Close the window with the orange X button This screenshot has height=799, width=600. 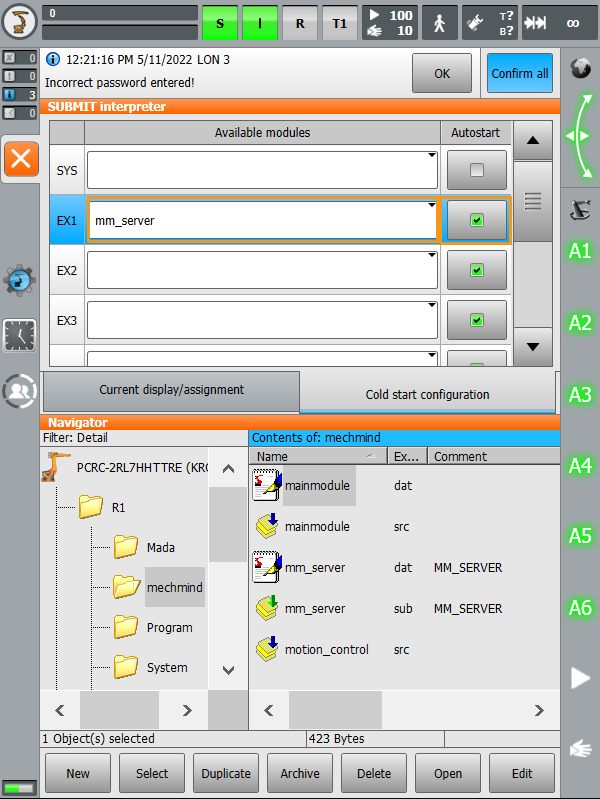point(21,159)
